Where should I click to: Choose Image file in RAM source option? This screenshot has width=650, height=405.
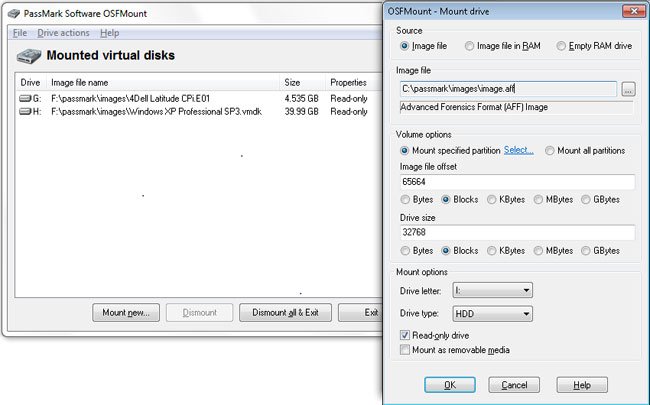pyautogui.click(x=469, y=46)
